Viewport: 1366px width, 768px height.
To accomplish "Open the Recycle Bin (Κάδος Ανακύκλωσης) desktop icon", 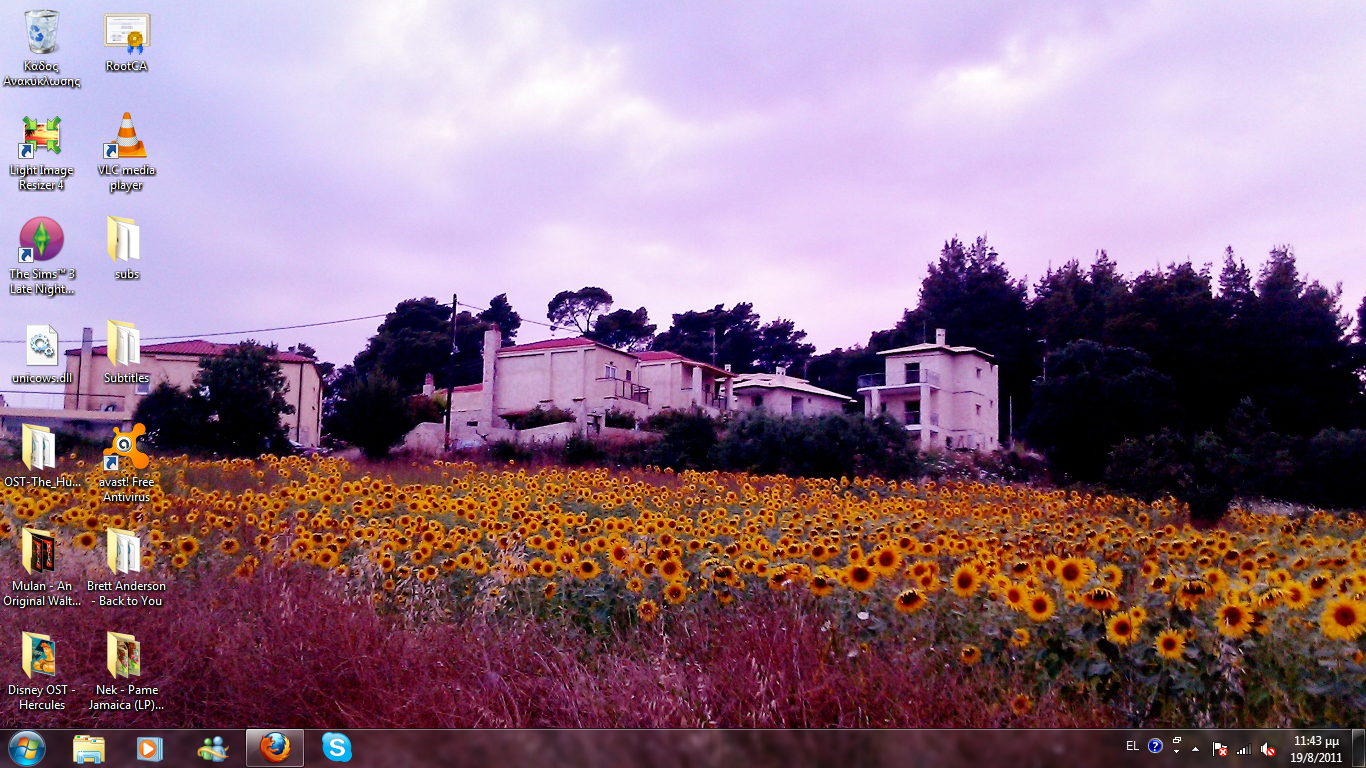I will tap(42, 48).
